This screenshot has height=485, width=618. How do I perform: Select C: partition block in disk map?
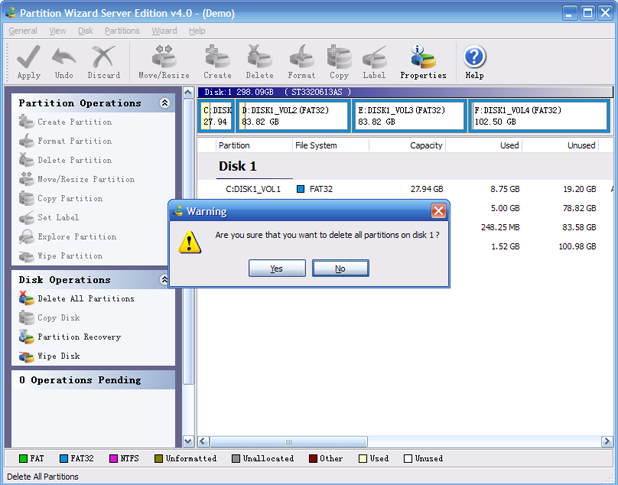point(216,116)
